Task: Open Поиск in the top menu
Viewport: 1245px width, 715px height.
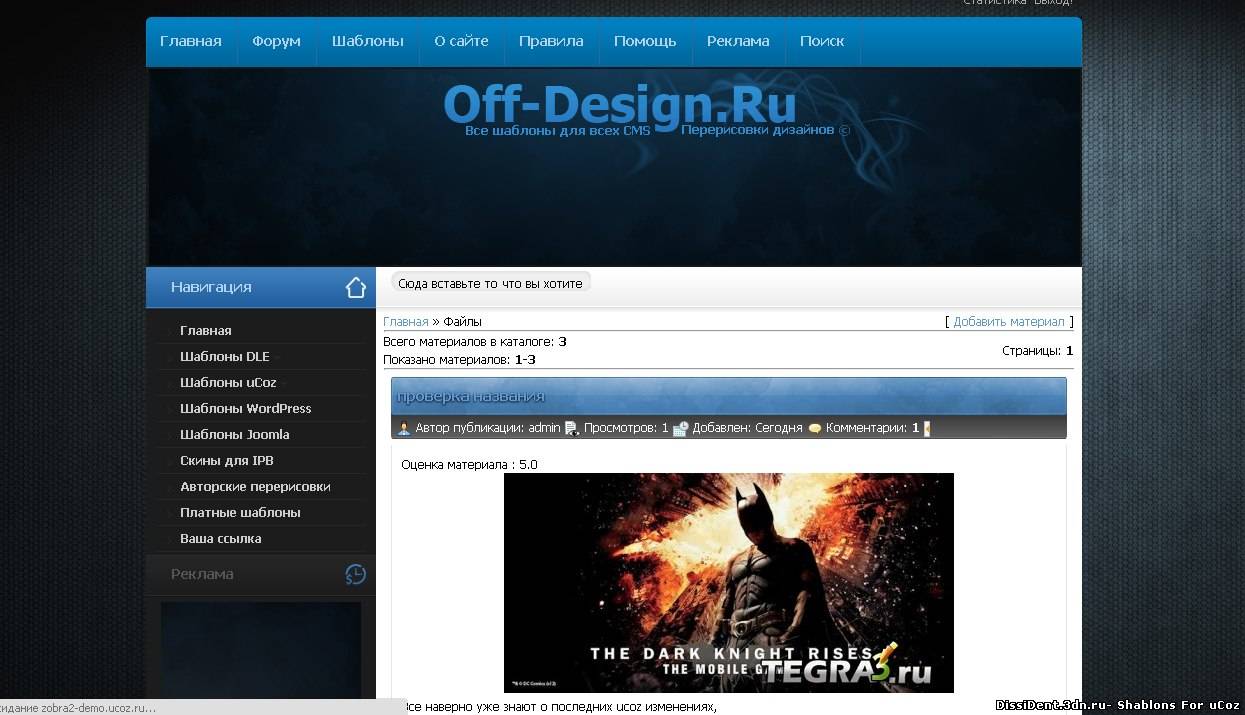Action: [x=822, y=41]
